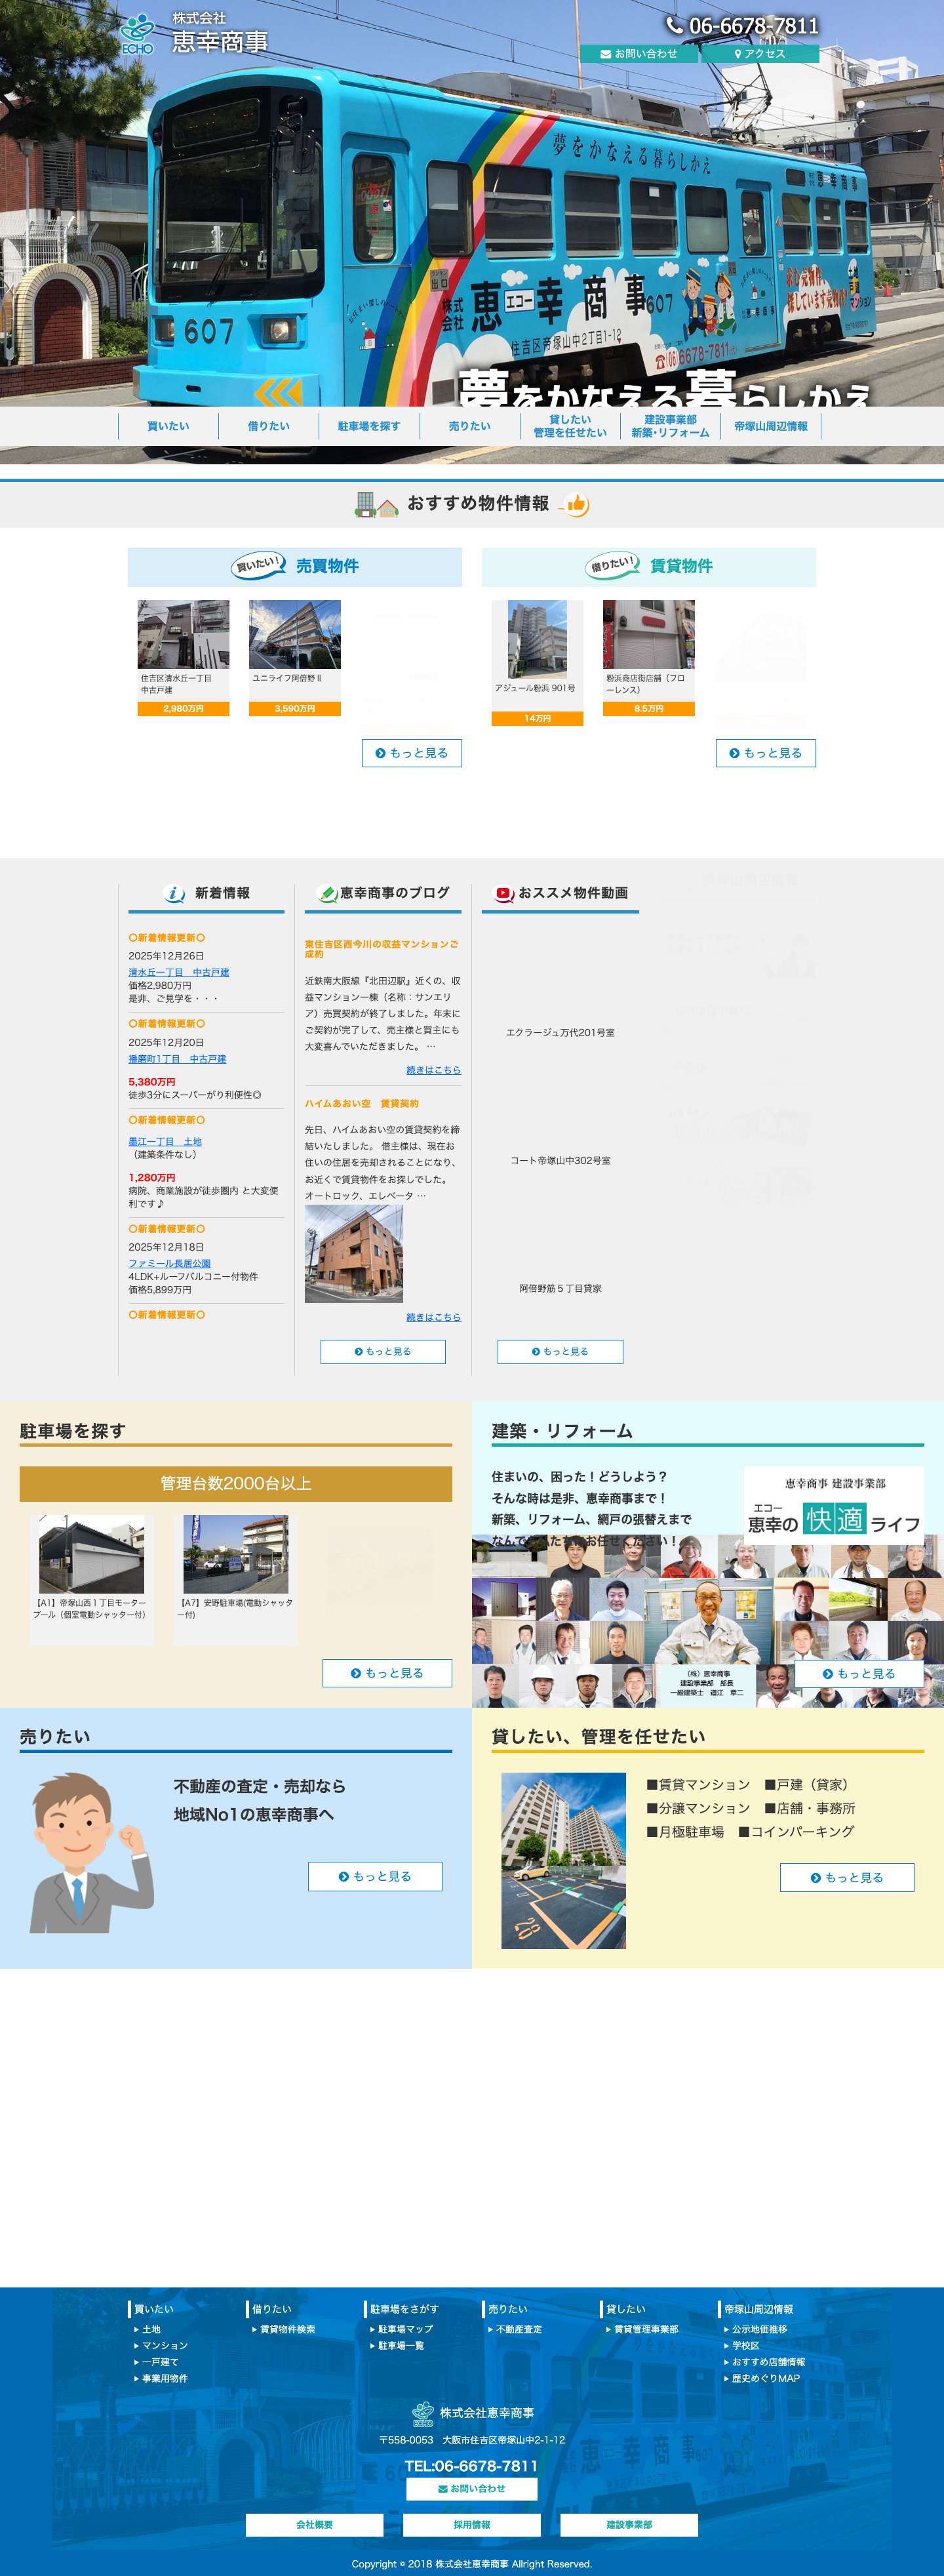Image resolution: width=944 pixels, height=2576 pixels.
Task: Open アジュール粉浜 901号 rental thumbnail
Action: point(537,639)
